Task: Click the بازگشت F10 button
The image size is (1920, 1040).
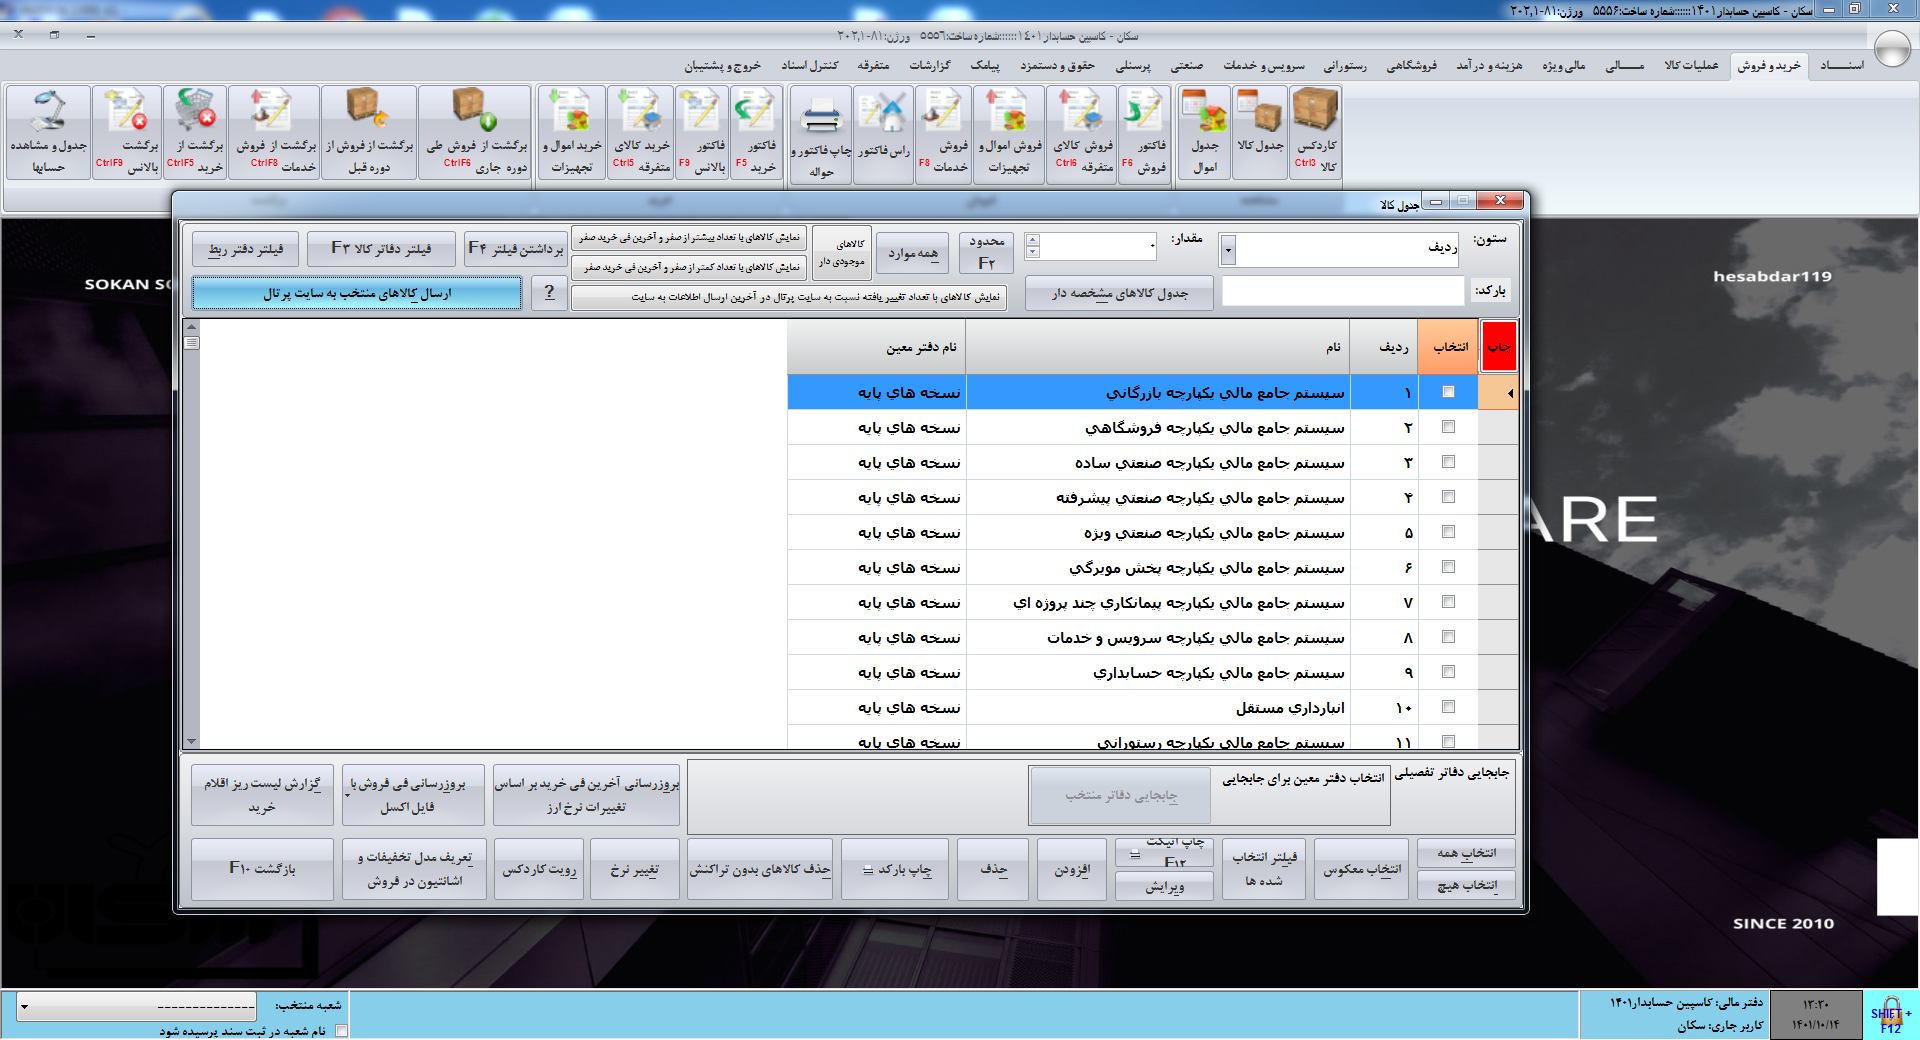Action: 262,869
